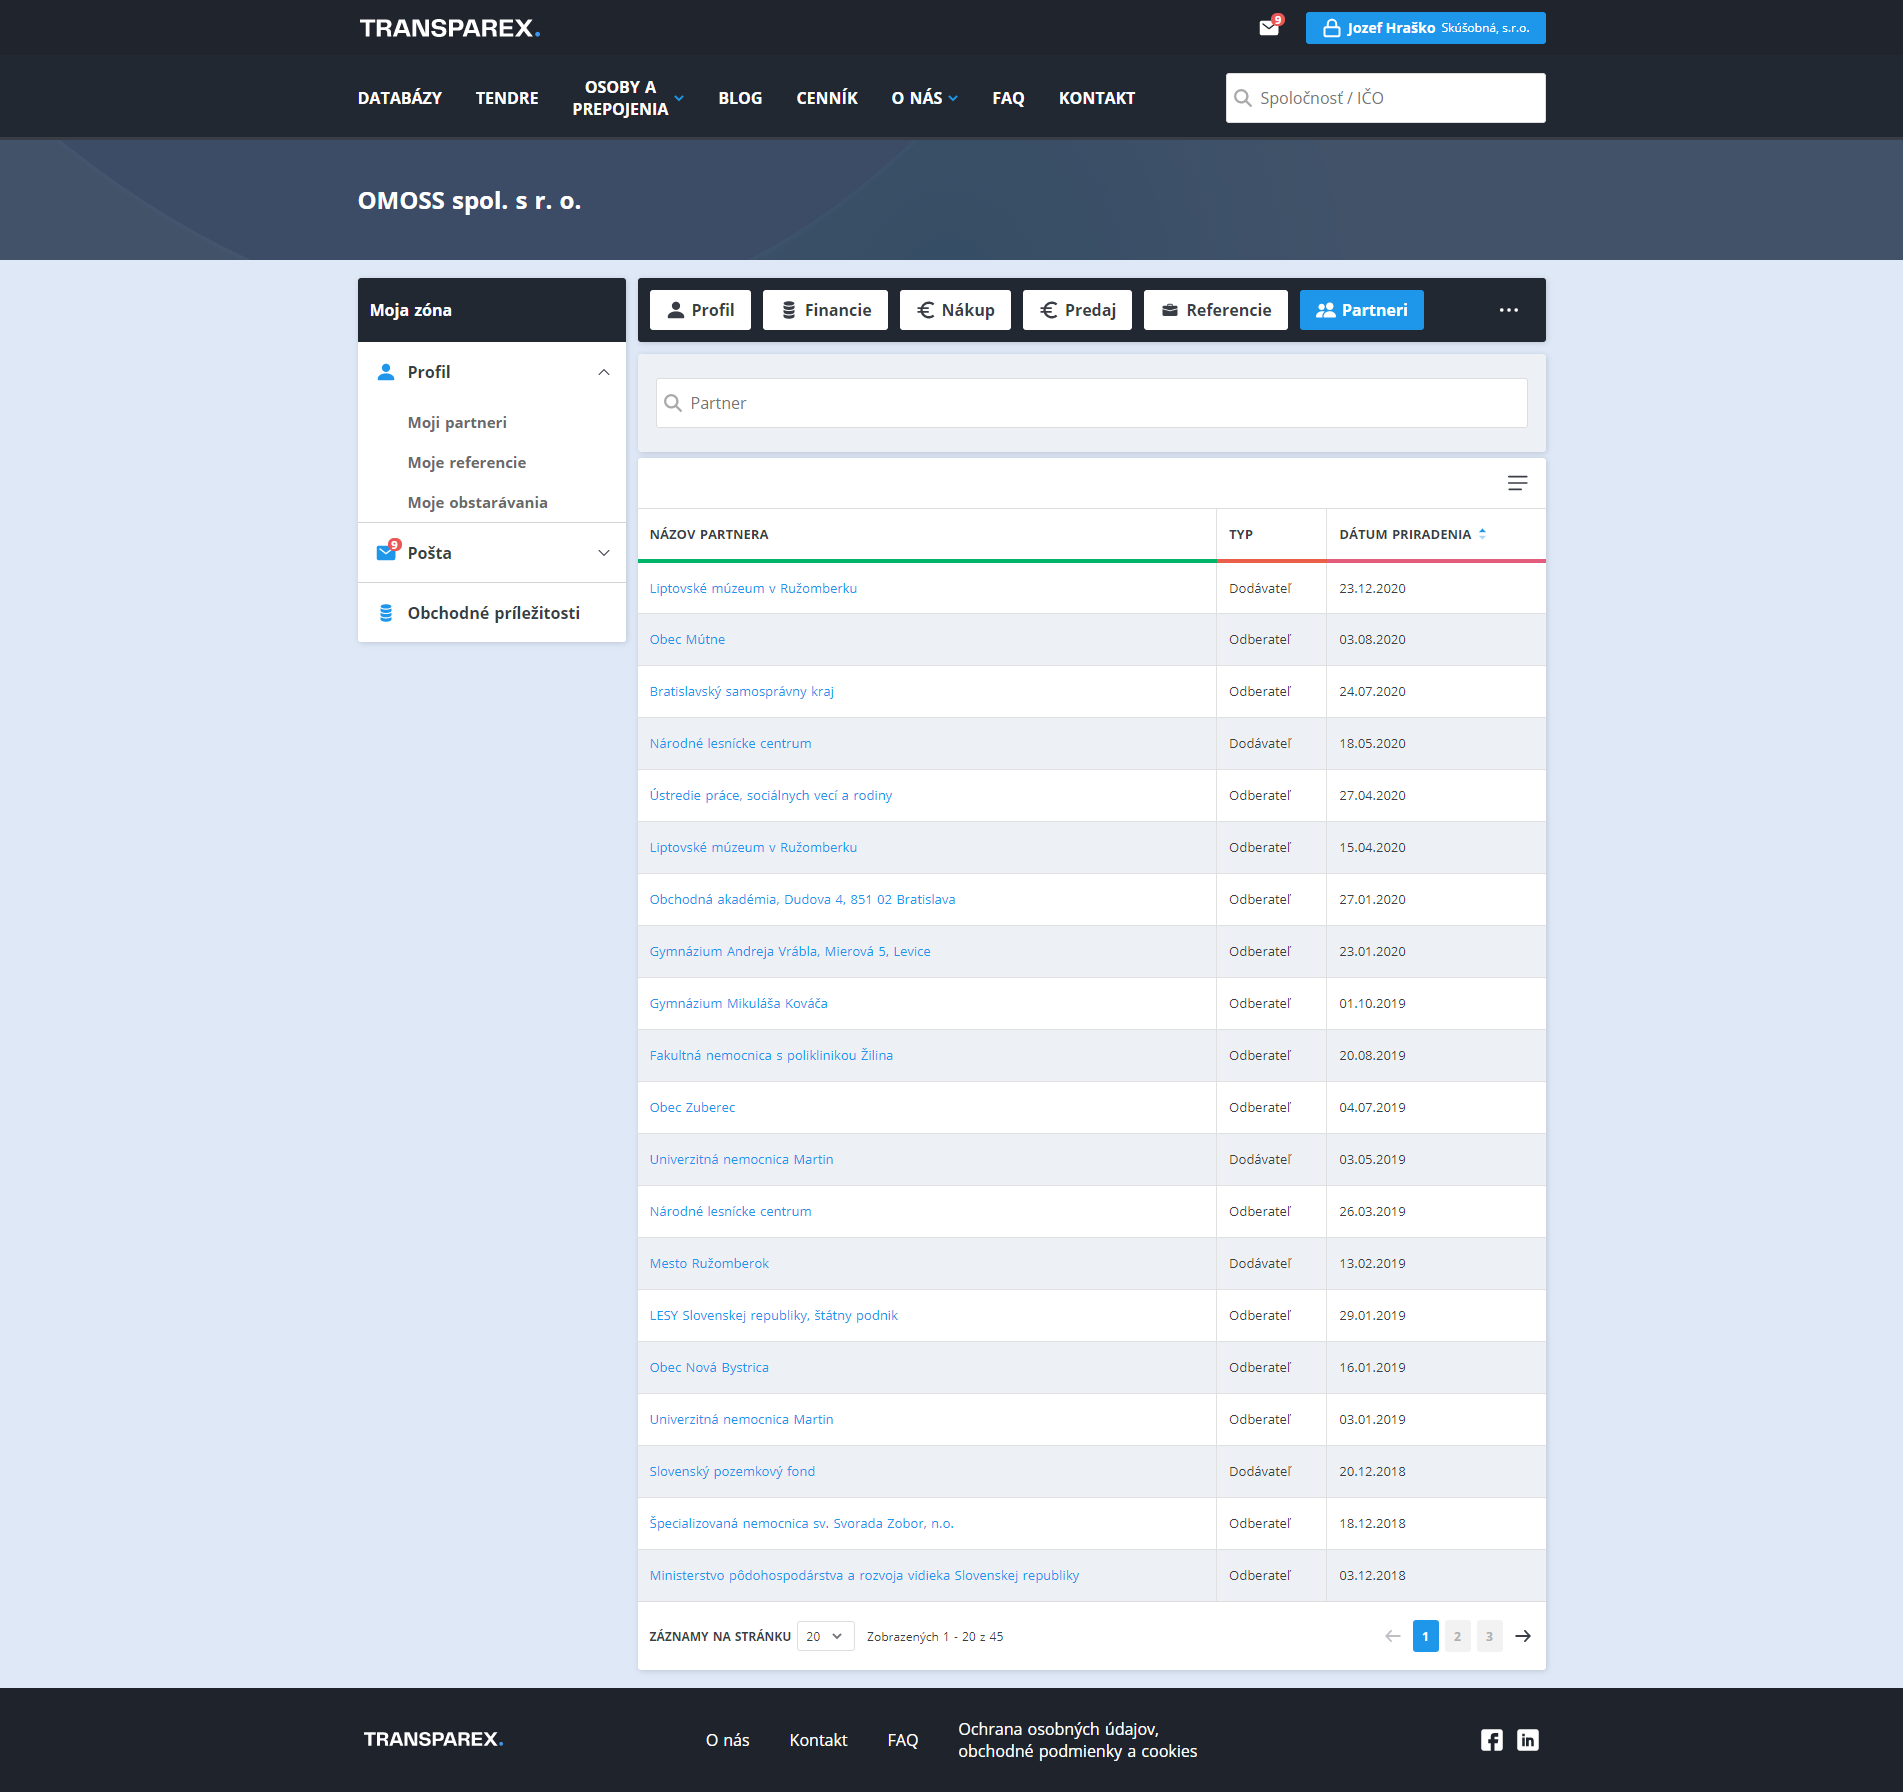Collapse the Profil section in sidebar
Screen dimensions: 1903x1792
[603, 372]
